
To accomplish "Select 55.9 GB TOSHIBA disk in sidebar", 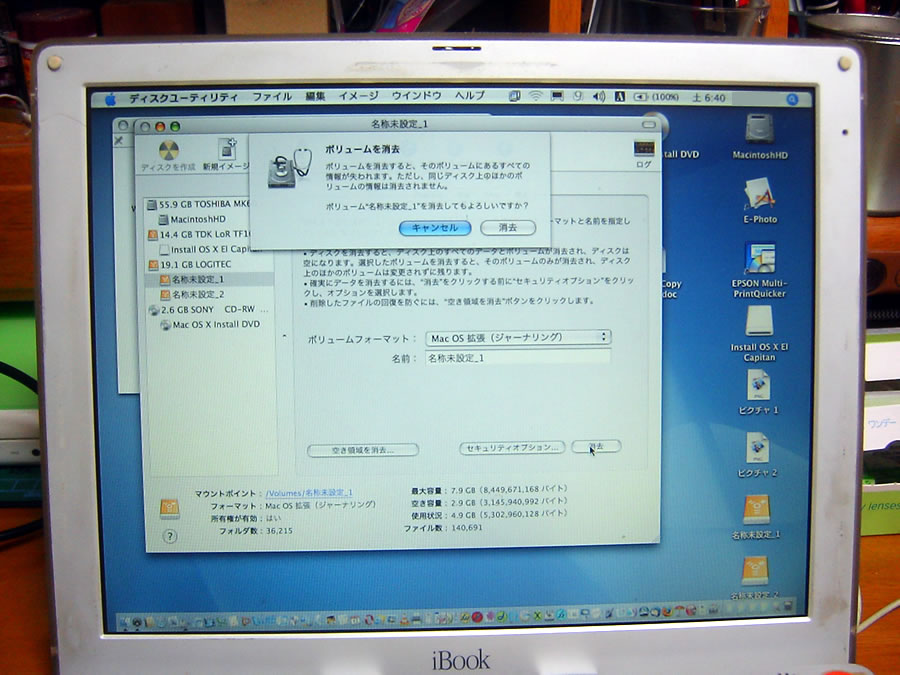I will point(198,204).
